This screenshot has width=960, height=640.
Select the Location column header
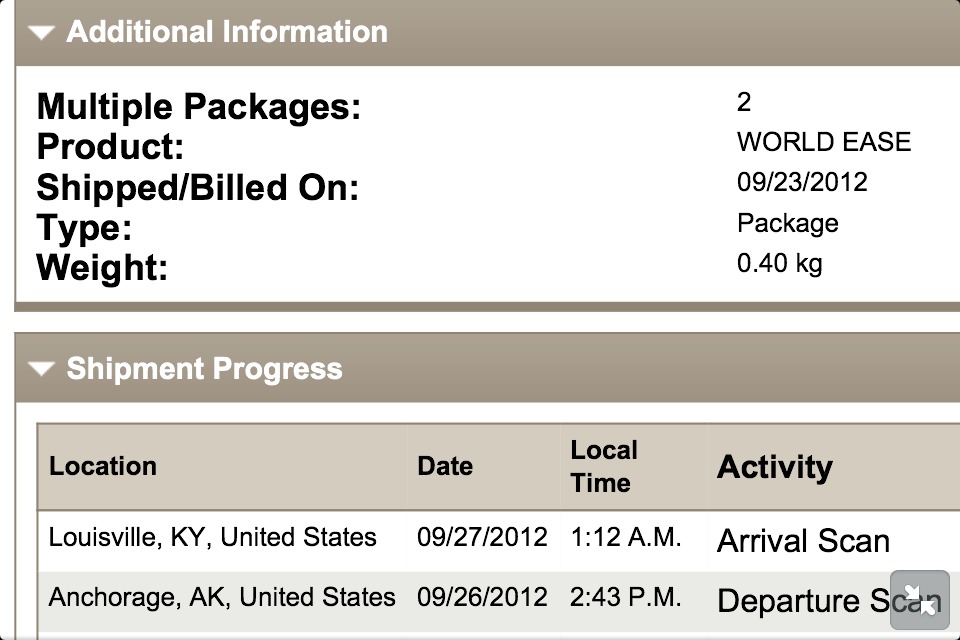[x=103, y=466]
